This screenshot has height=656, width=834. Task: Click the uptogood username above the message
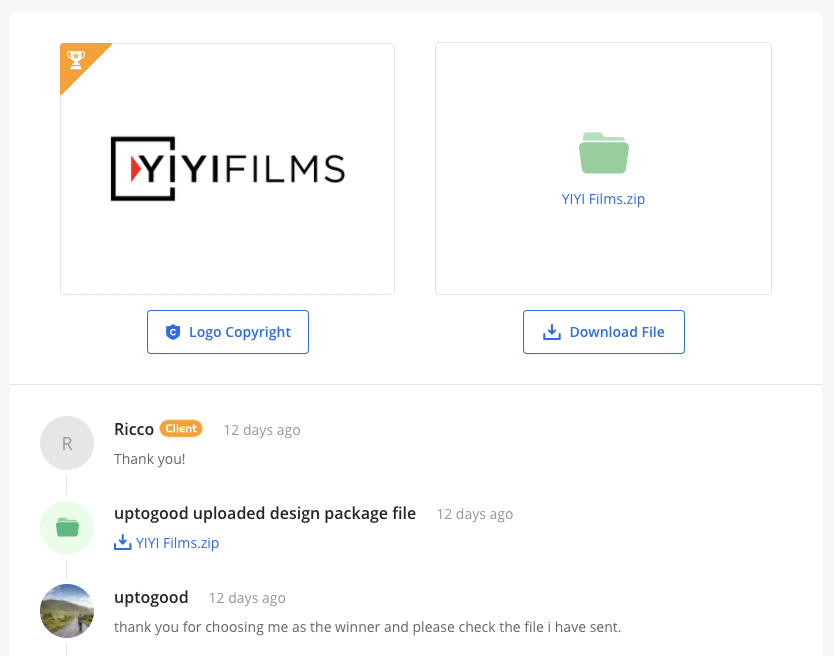(151, 597)
